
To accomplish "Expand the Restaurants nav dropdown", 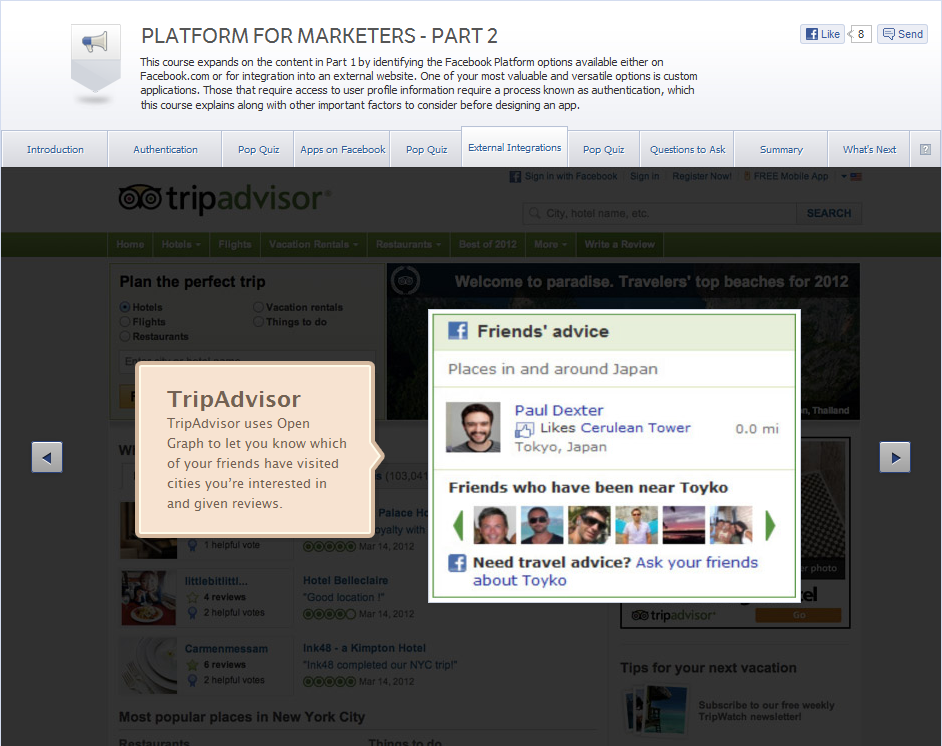I will pyautogui.click(x=409, y=244).
